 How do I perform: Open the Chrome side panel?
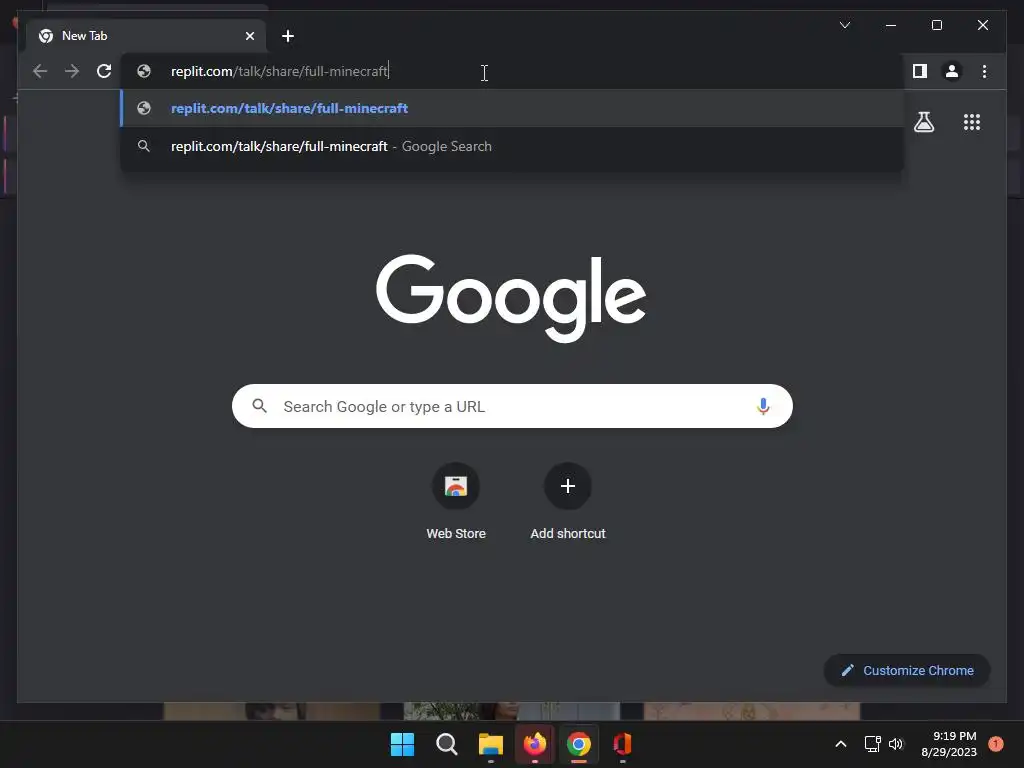920,71
